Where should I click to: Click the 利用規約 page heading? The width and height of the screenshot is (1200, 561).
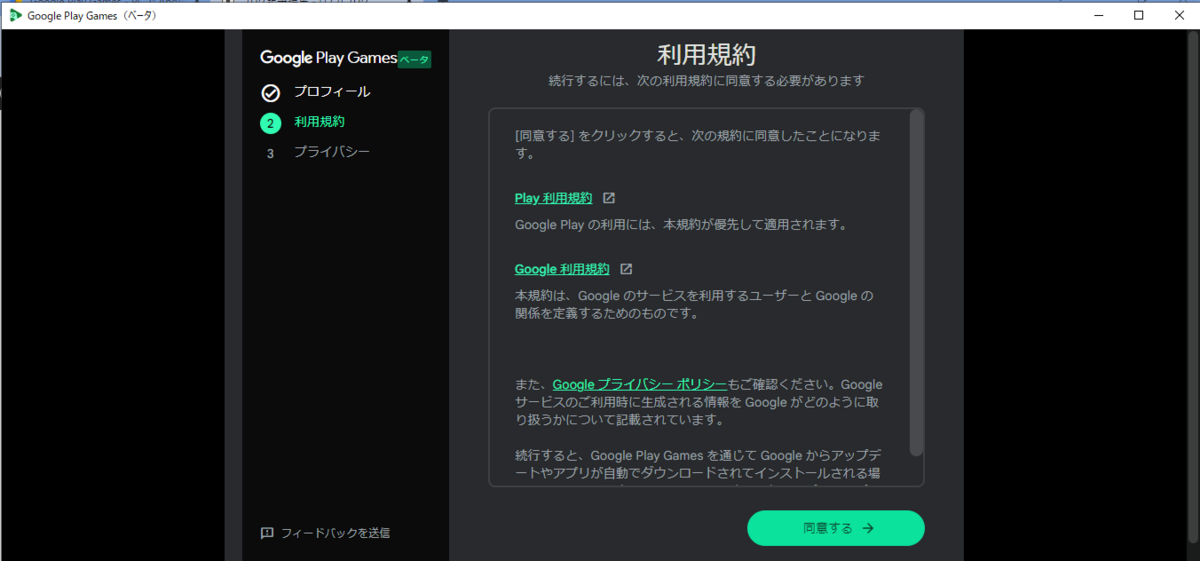pyautogui.click(x=706, y=54)
